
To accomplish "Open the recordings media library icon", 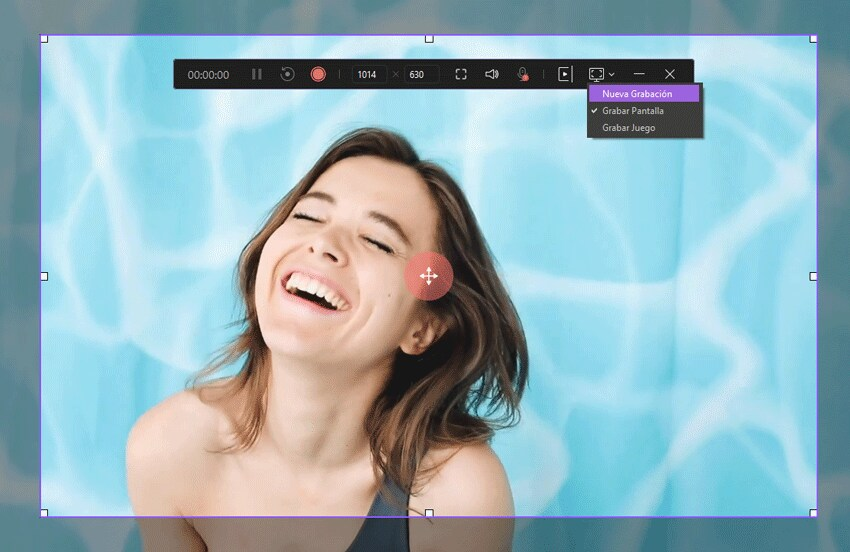I will point(565,74).
